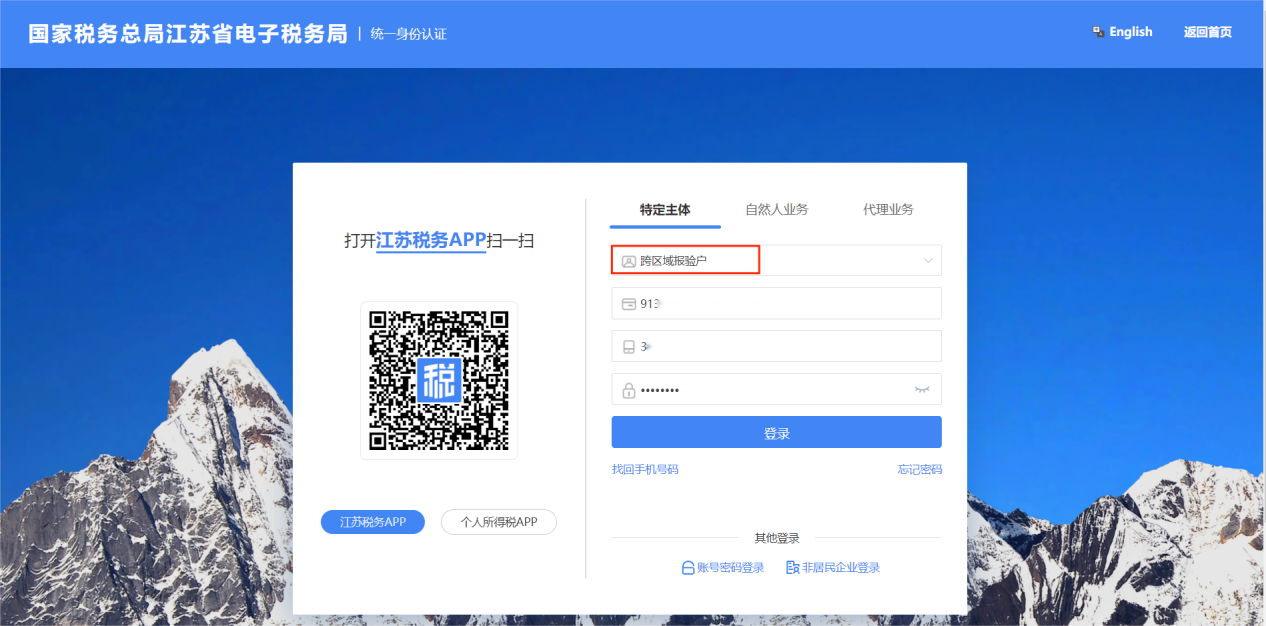The image size is (1266, 626).
Task: Select the 江苏税务APP scan option
Action: click(372, 522)
